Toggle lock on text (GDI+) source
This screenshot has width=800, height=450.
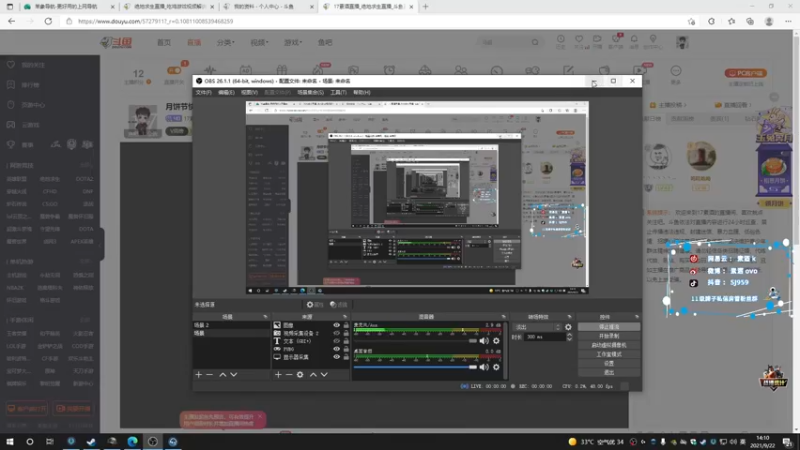346,341
